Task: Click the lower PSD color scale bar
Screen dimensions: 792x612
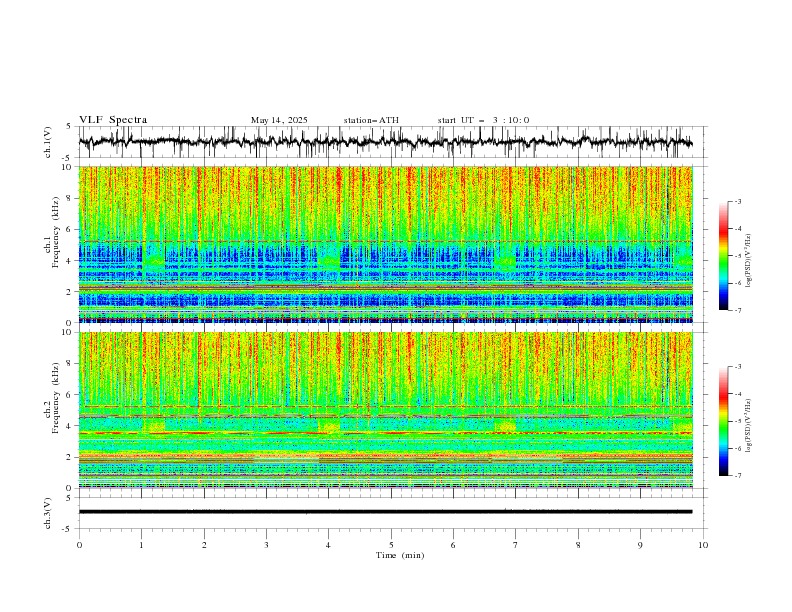Action: coord(723,421)
